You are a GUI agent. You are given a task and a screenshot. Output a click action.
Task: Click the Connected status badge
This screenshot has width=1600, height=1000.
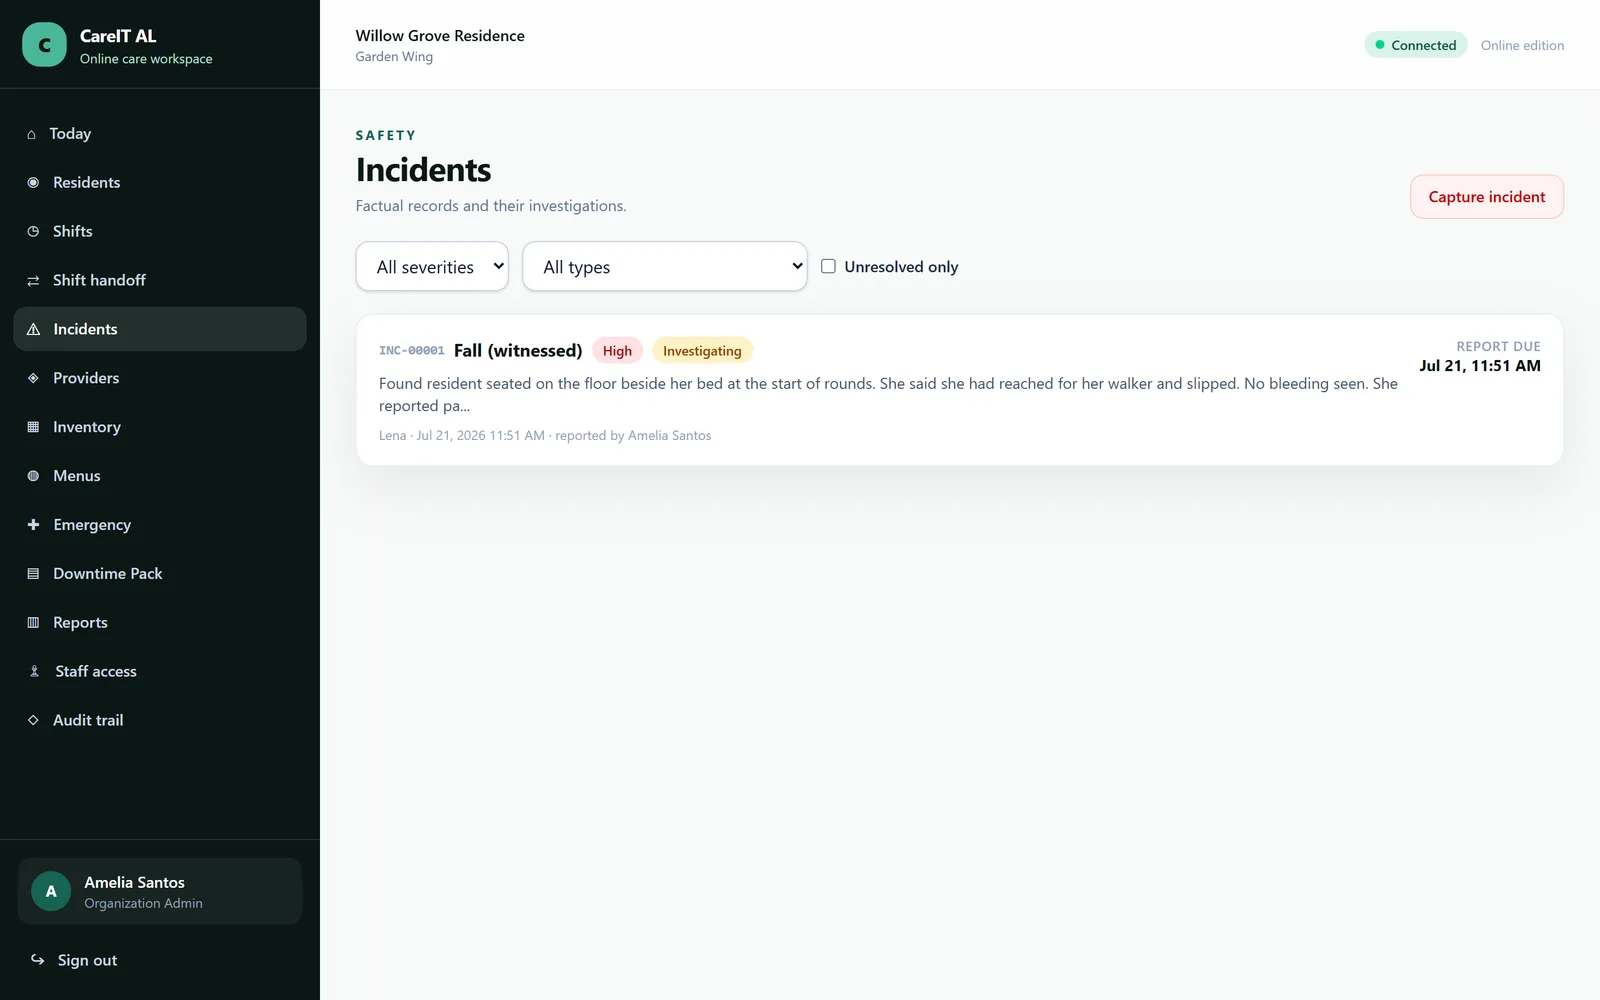[x=1415, y=45]
